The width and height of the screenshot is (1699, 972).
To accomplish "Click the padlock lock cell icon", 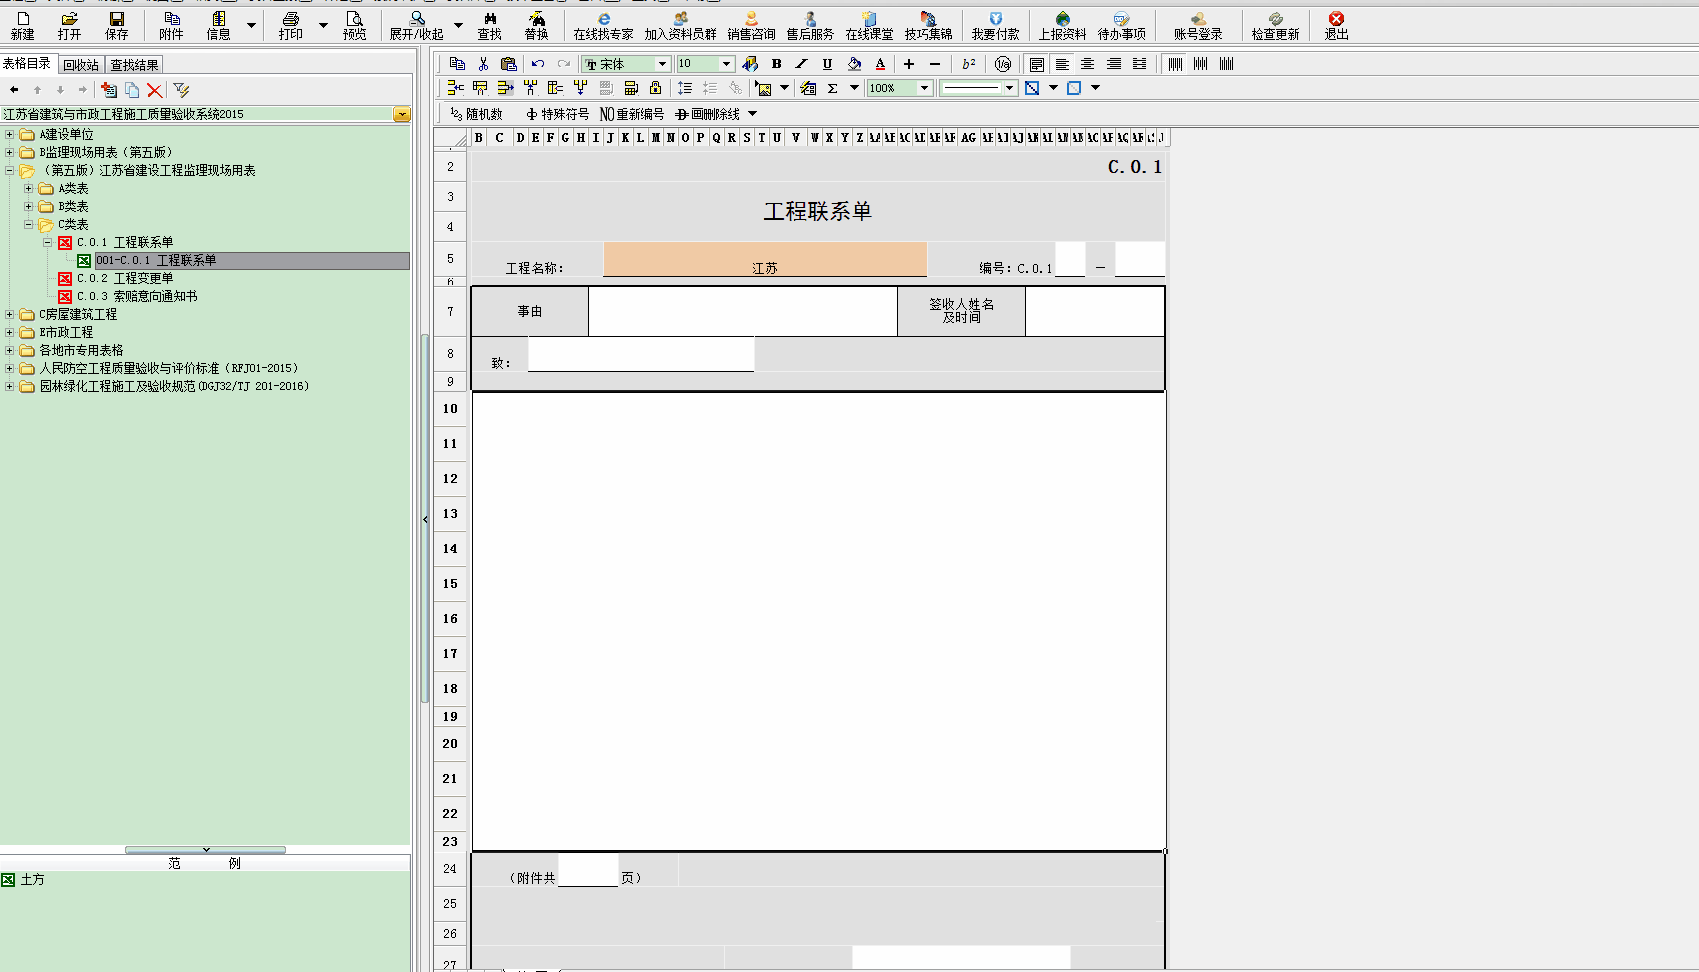I will (x=655, y=88).
